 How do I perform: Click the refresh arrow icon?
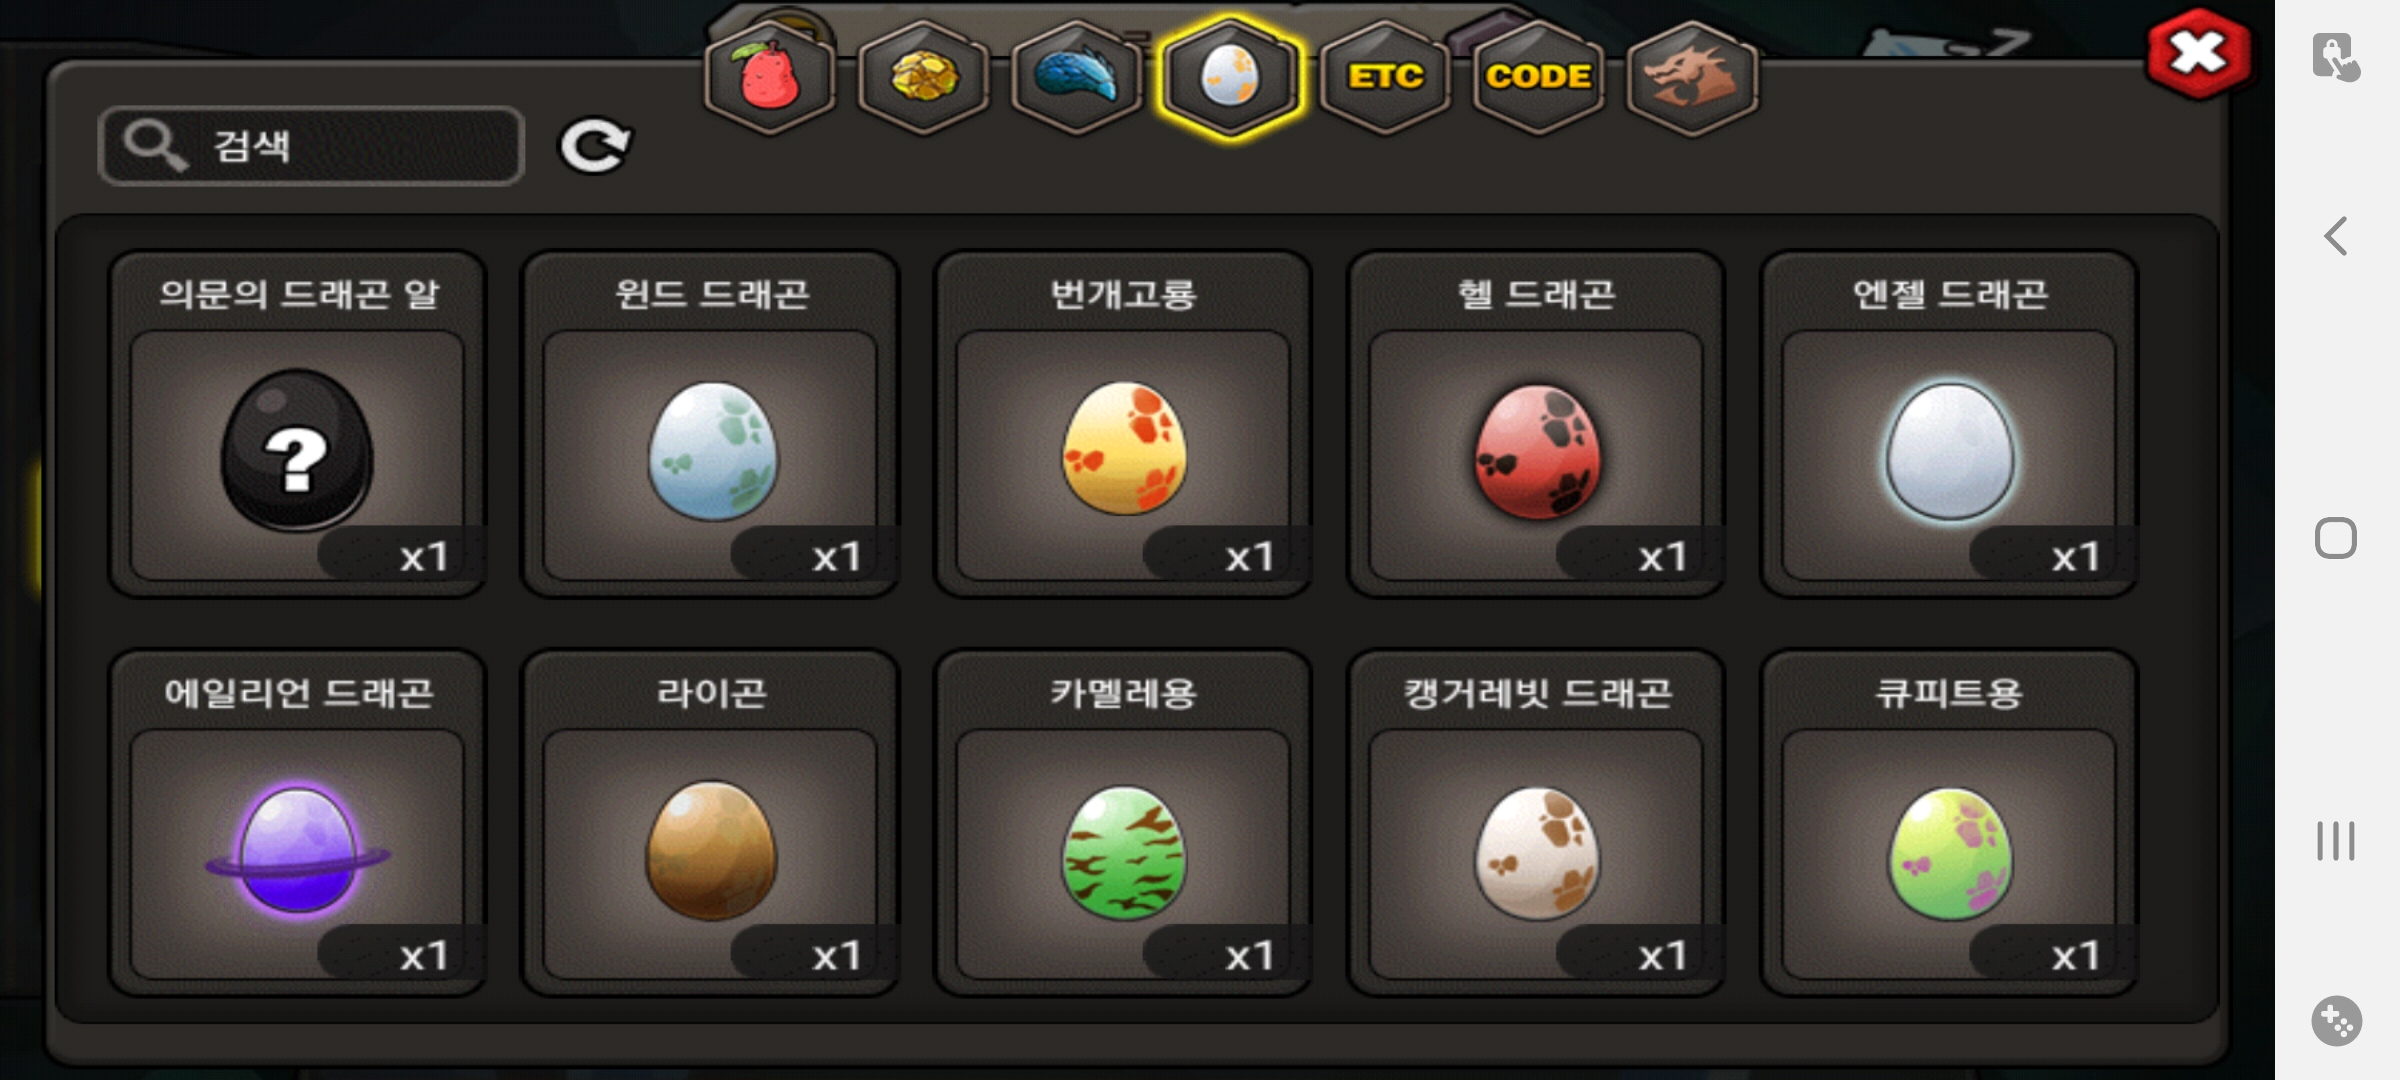click(x=594, y=146)
